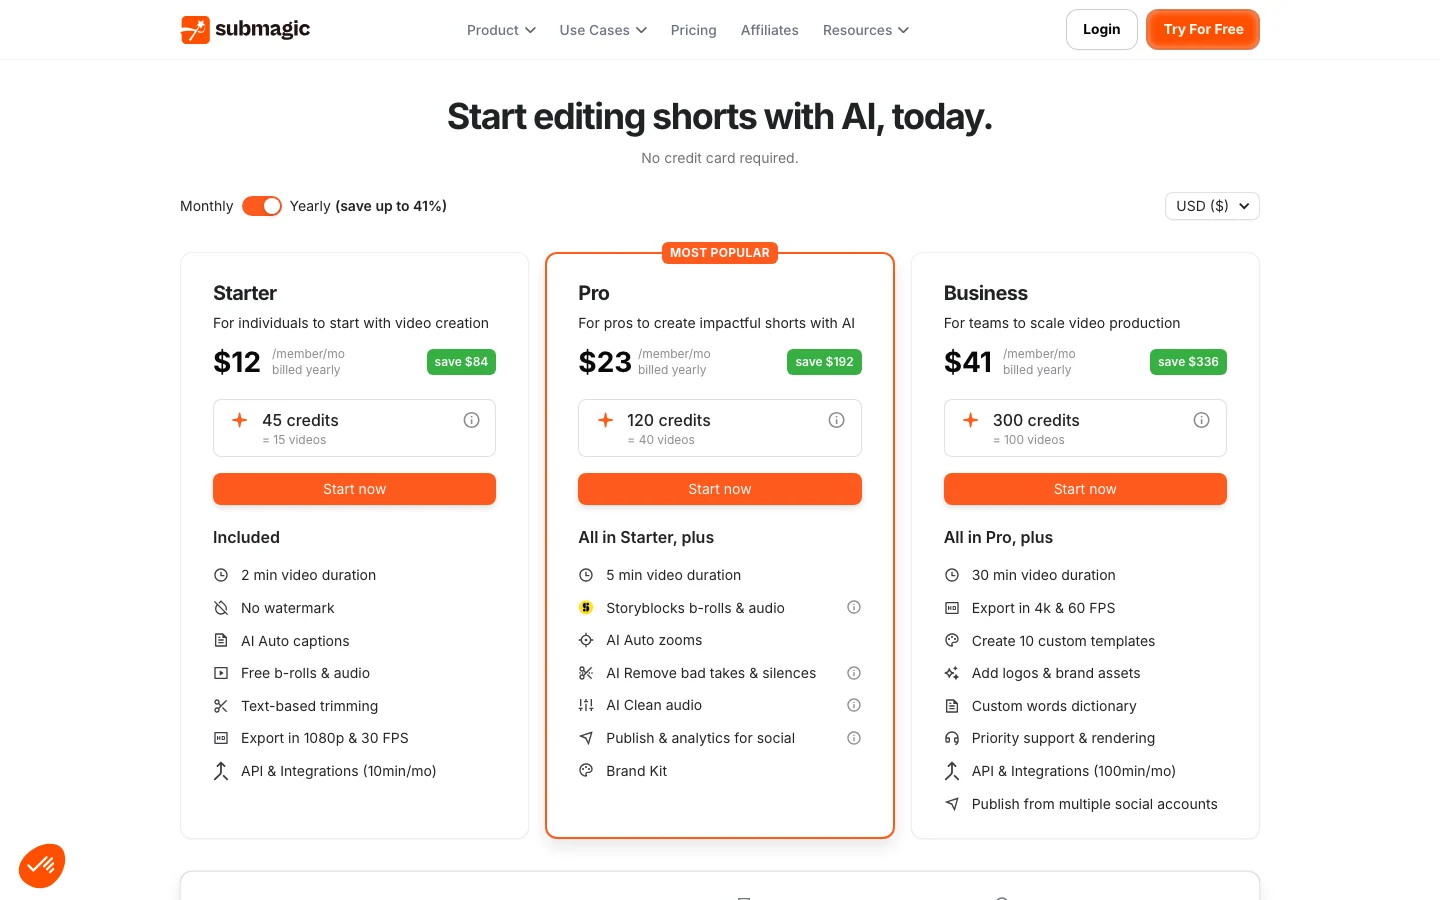1440x900 pixels.
Task: Click the Login button
Action: pyautogui.click(x=1102, y=30)
